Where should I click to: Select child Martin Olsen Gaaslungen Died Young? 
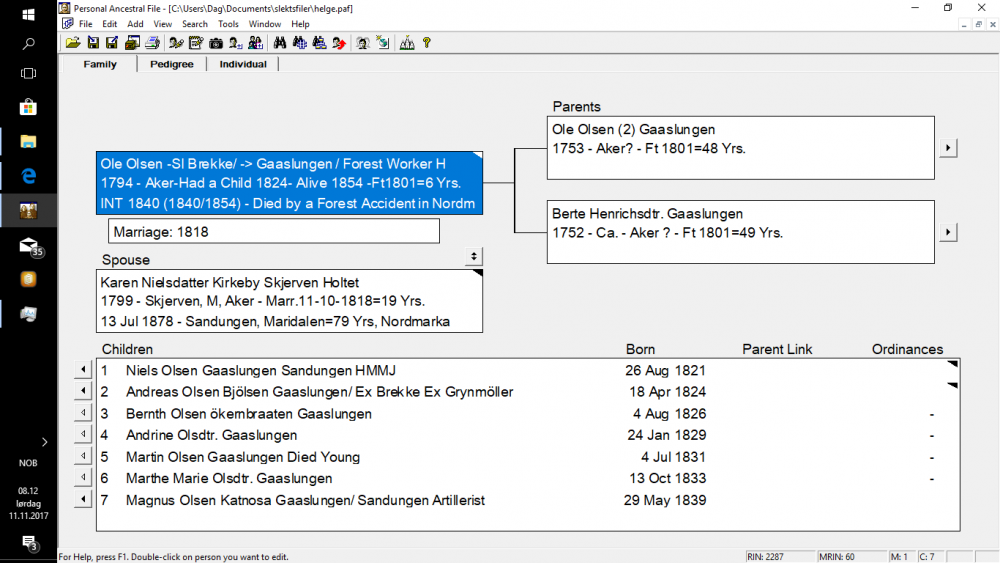(242, 457)
